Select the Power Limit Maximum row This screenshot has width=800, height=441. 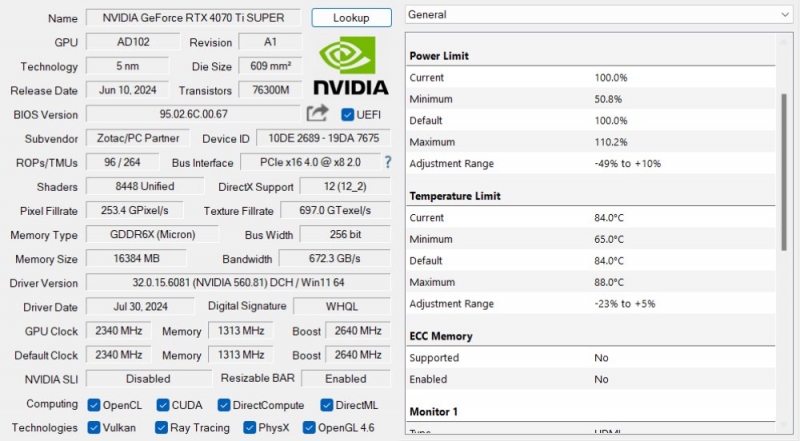click(590, 142)
